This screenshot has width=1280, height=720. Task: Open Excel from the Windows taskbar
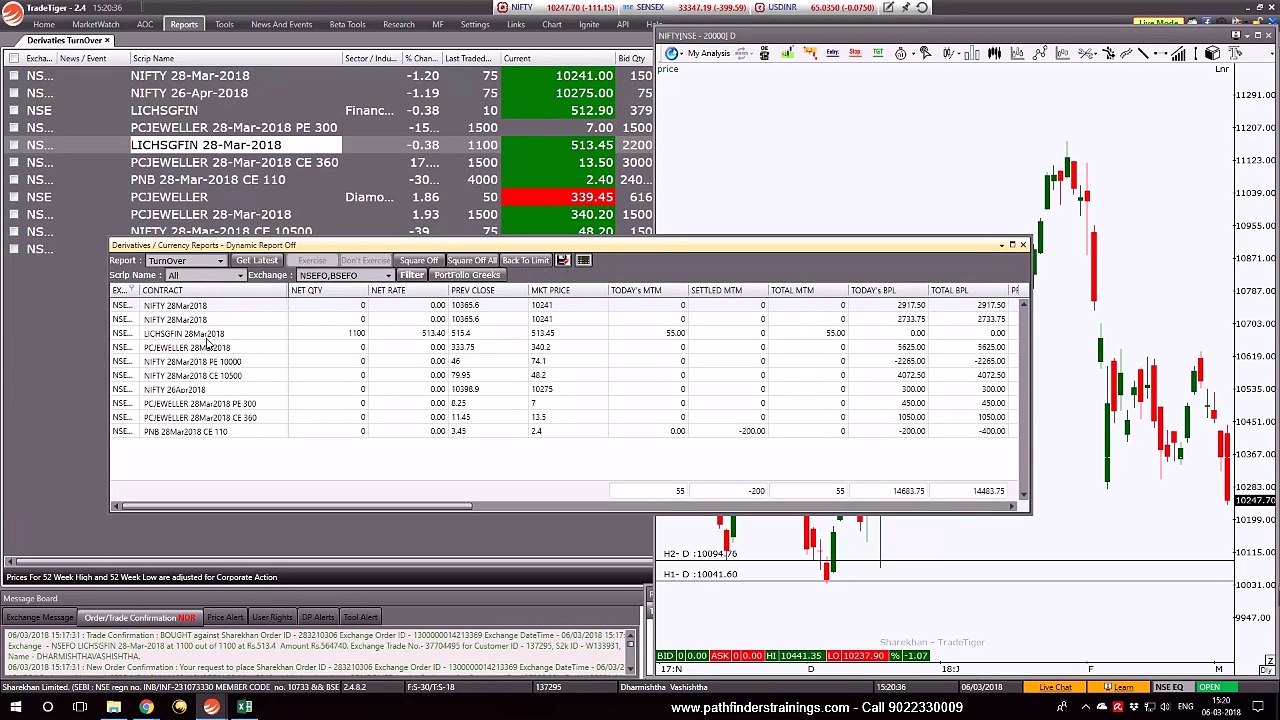coord(244,707)
